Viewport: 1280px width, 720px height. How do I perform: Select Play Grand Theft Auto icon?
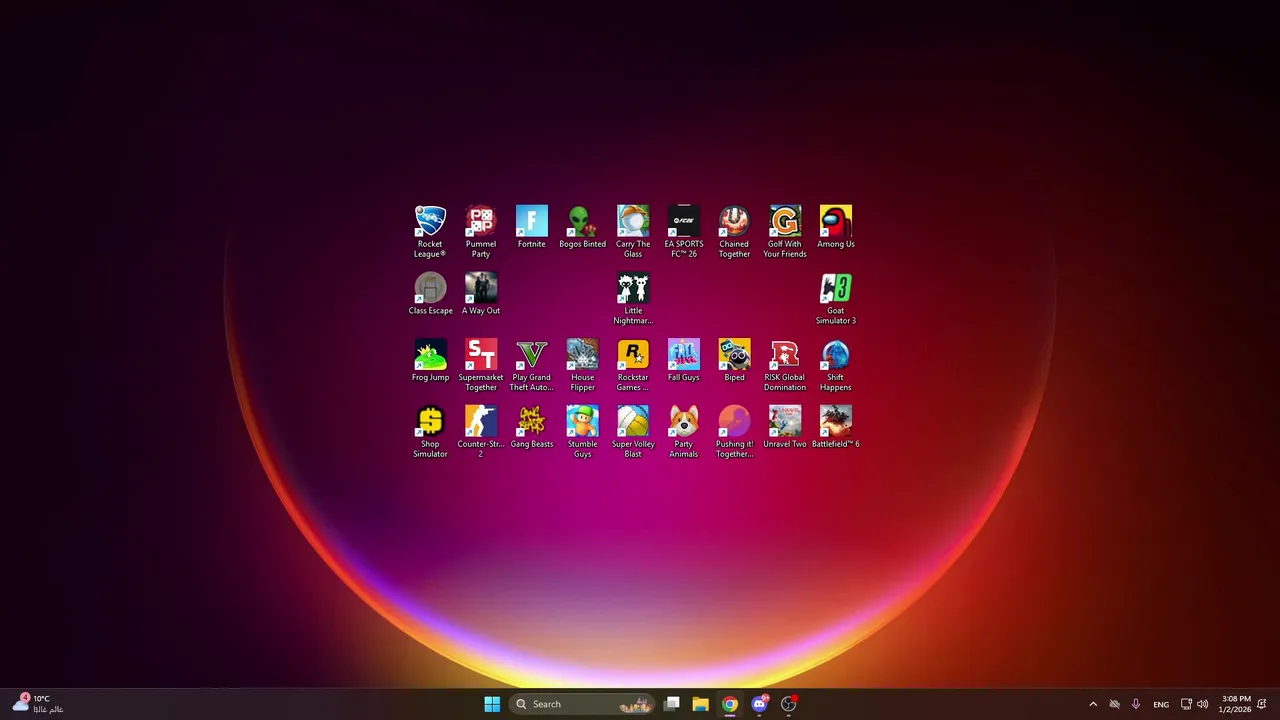532,365
